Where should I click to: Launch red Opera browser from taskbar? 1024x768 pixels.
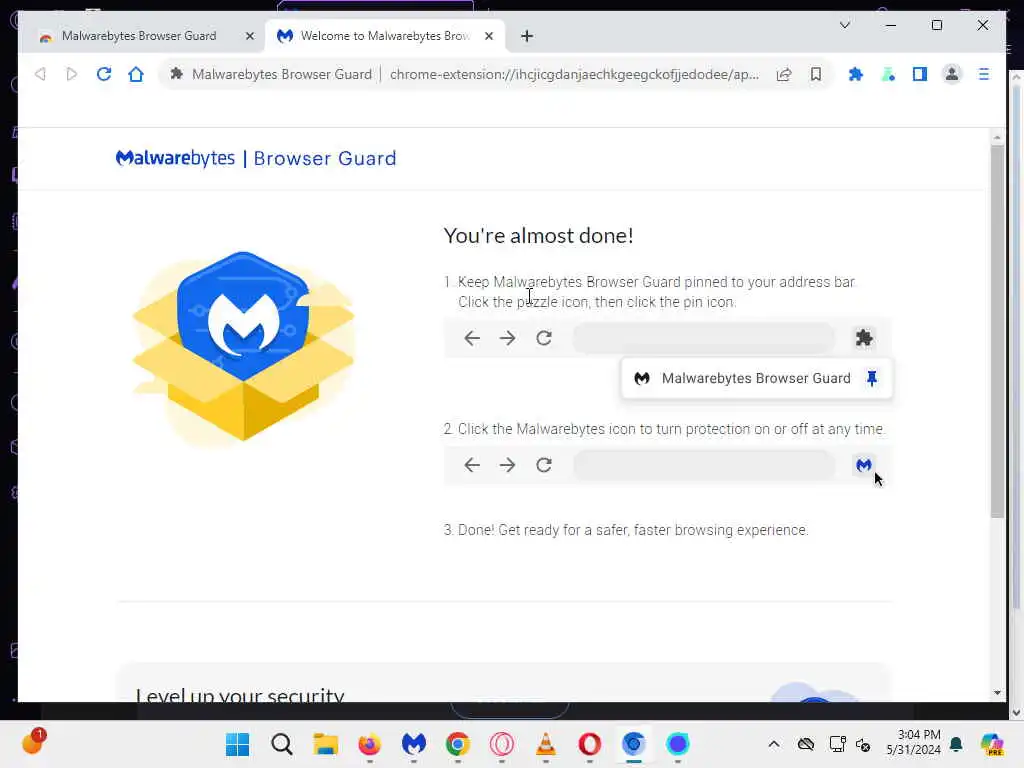tap(589, 744)
